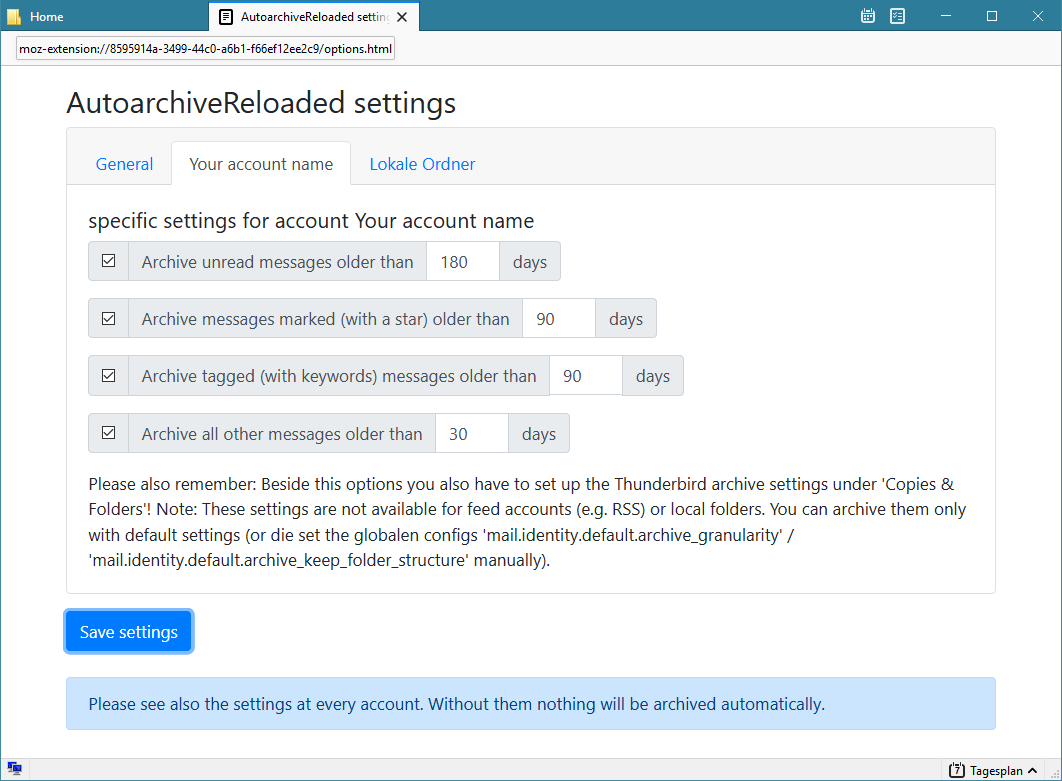Open the calendar icon in title bar
Screen dimensions: 1062x781
(x=868, y=16)
